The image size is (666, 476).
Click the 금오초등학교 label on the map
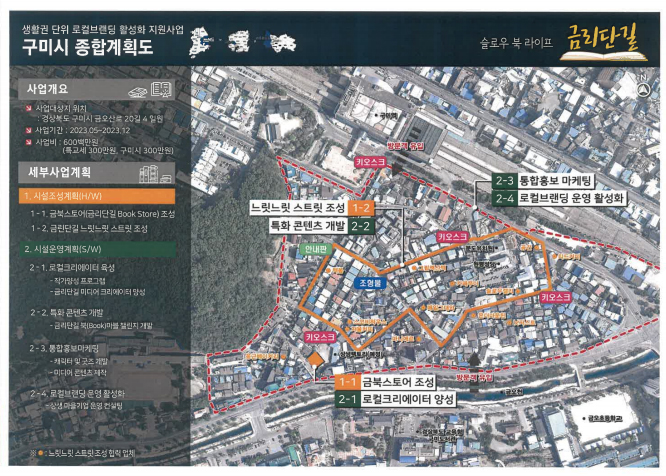604,418
